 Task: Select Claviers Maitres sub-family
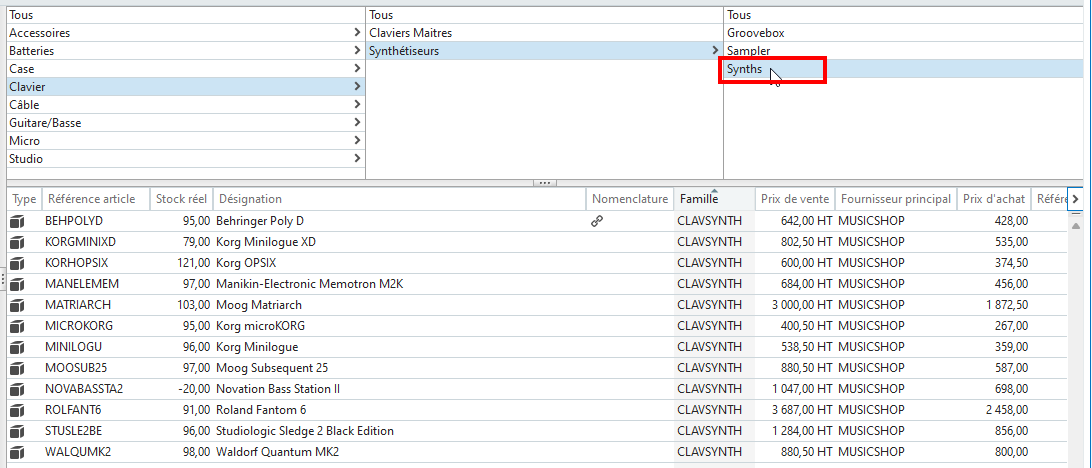tap(545, 33)
